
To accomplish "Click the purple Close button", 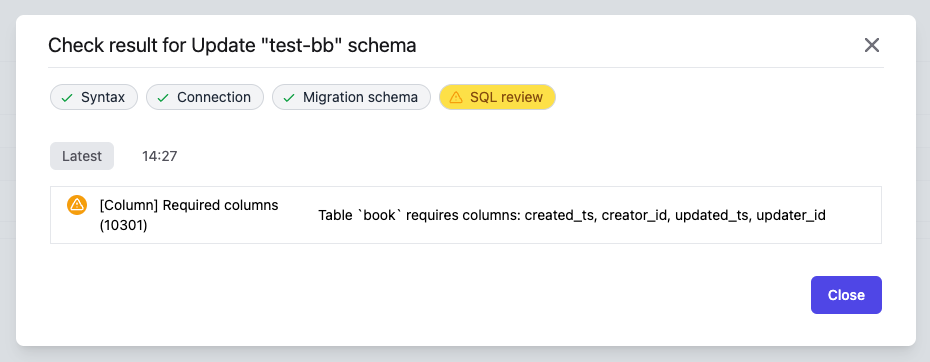I will (846, 295).
